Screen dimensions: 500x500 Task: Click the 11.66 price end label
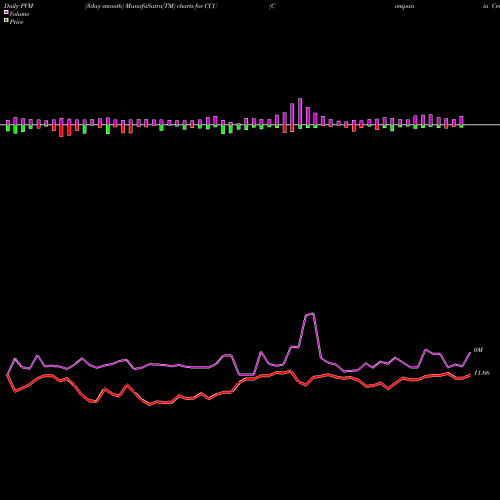pos(482,373)
